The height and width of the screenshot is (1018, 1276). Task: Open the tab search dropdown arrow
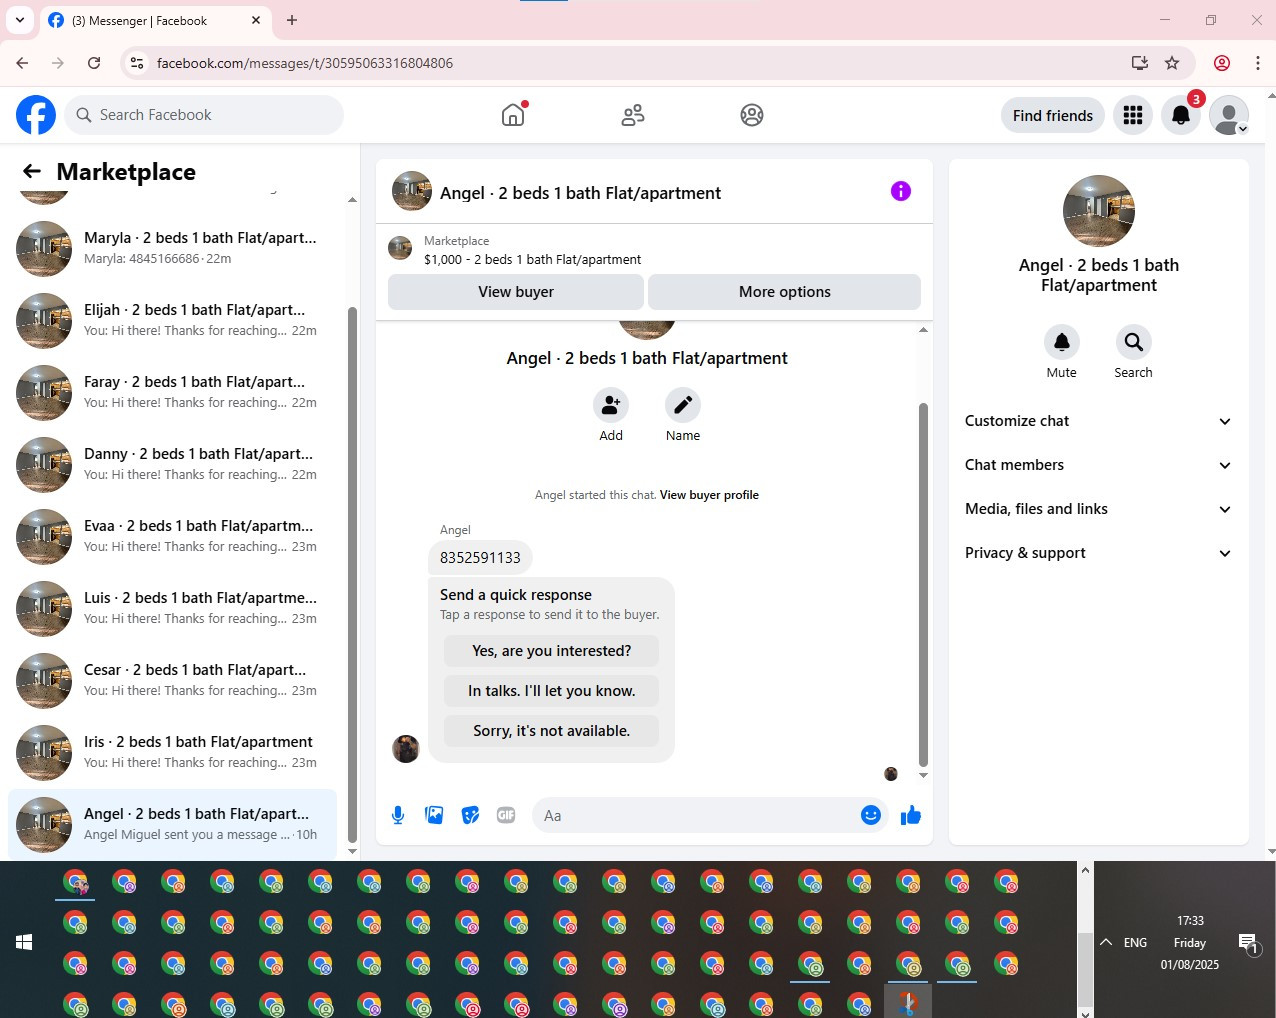click(x=20, y=20)
